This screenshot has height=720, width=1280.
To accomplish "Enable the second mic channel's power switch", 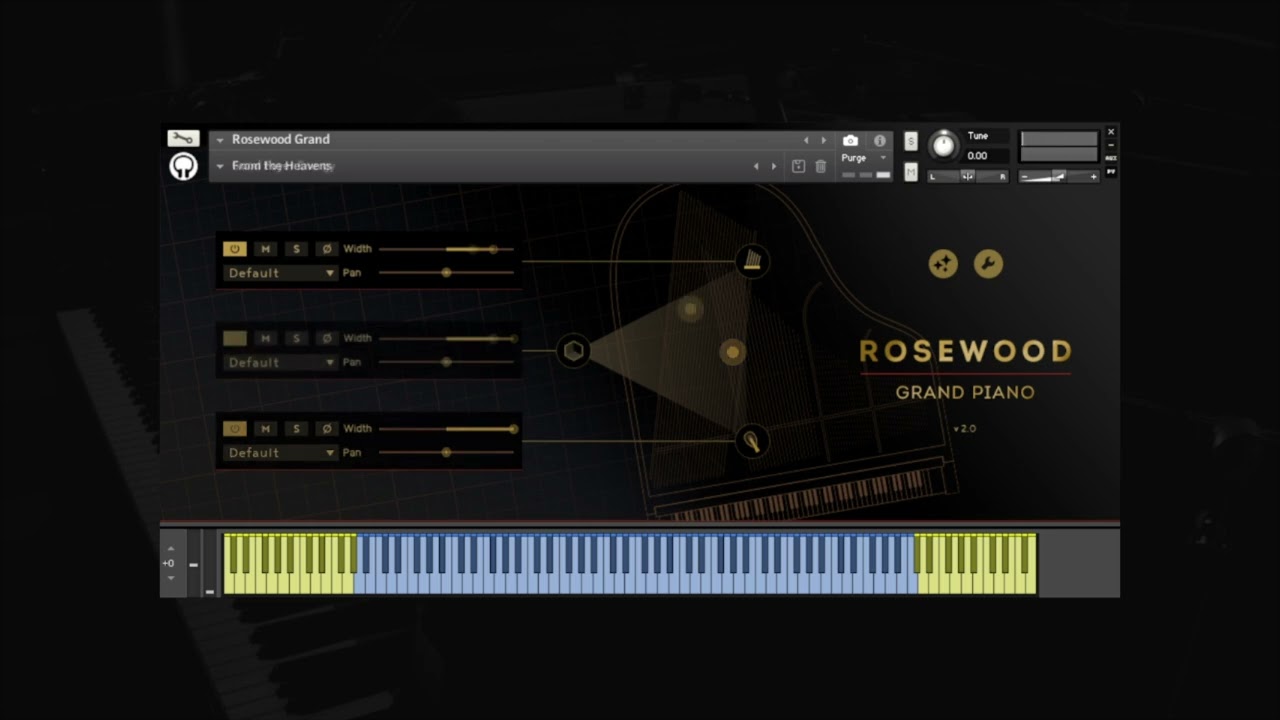I will pyautogui.click(x=234, y=338).
